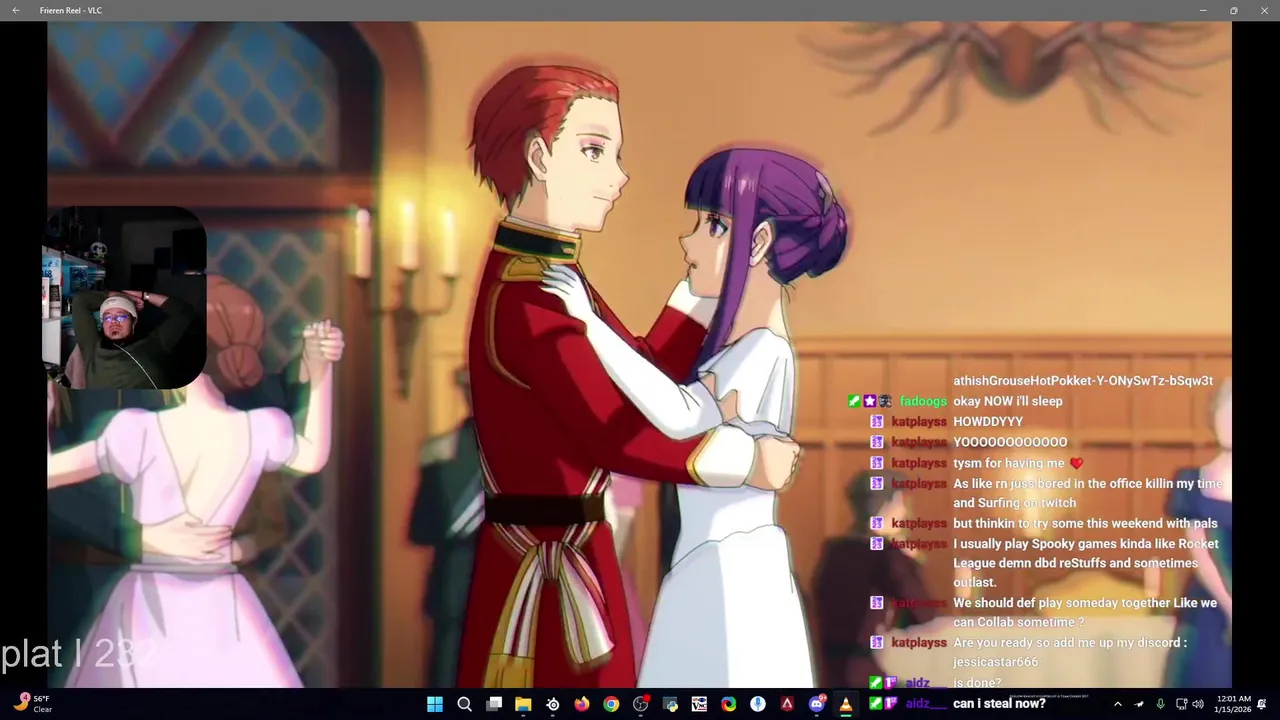The height and width of the screenshot is (720, 1280).
Task: Click the webcam overlay thumbnail
Action: pyautogui.click(x=124, y=297)
